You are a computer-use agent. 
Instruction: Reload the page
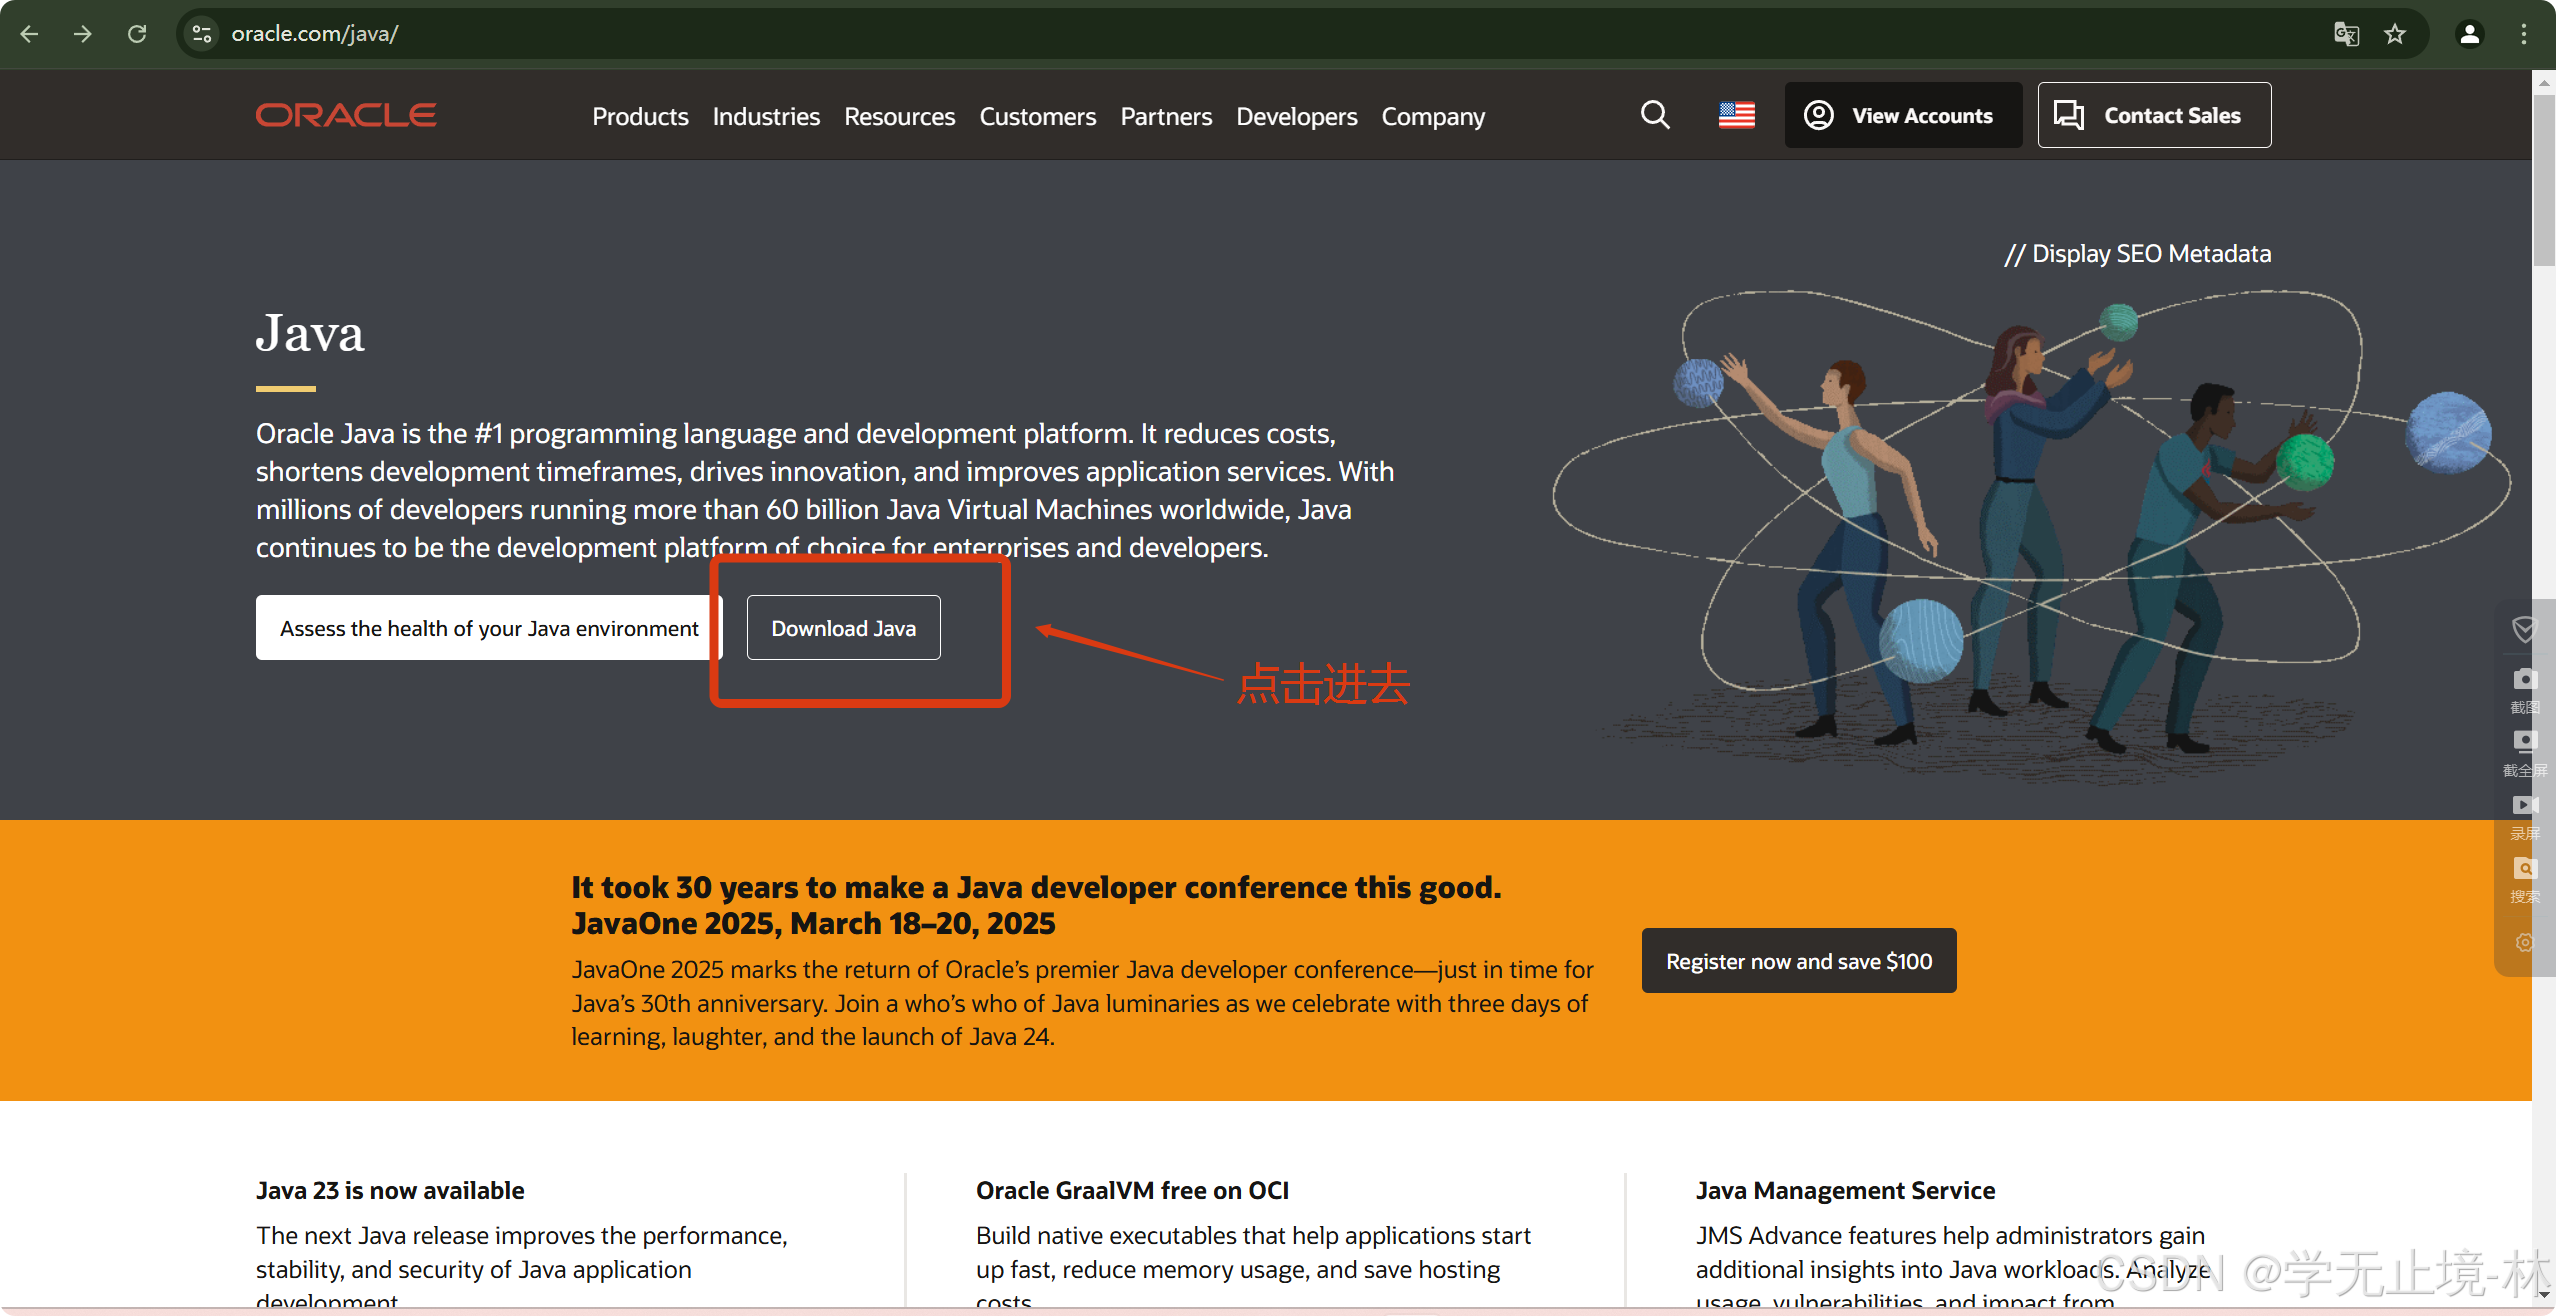pos(137,34)
